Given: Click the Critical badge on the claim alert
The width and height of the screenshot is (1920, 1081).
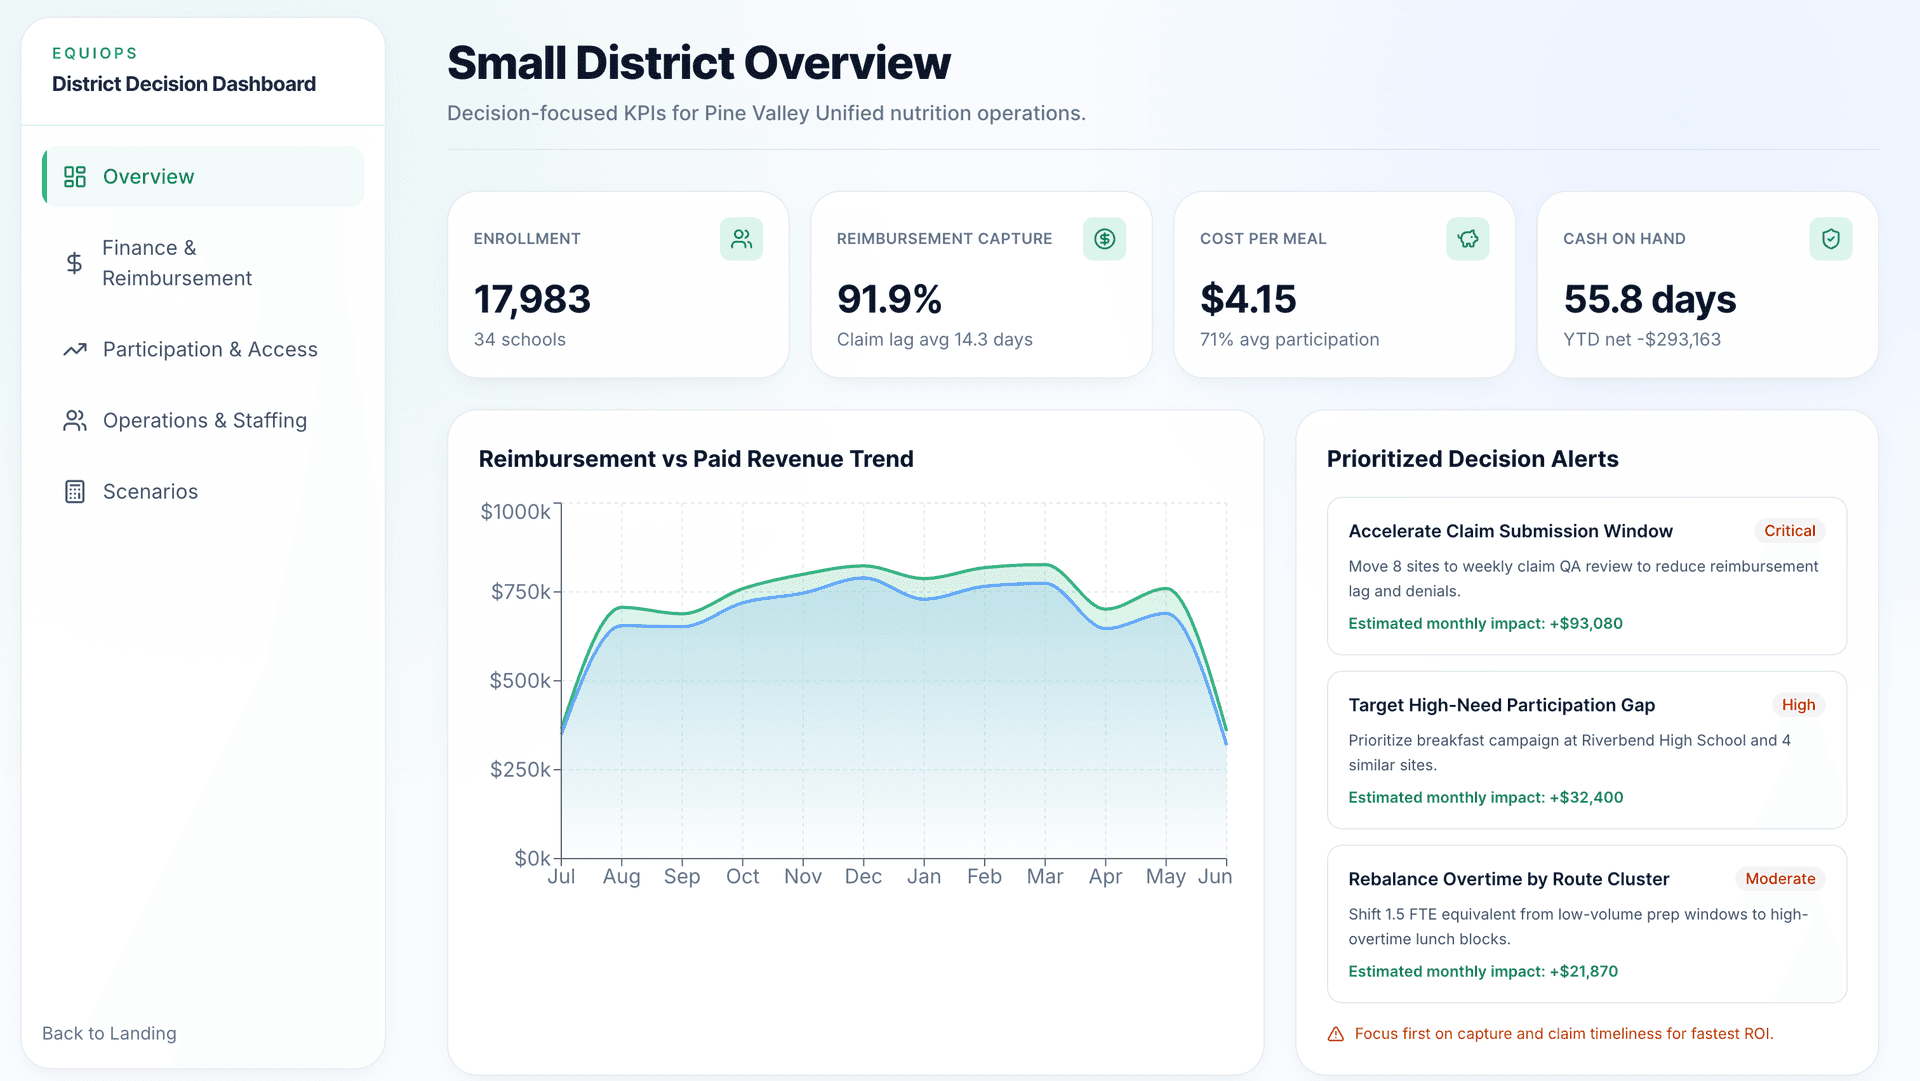Looking at the screenshot, I should (x=1789, y=531).
